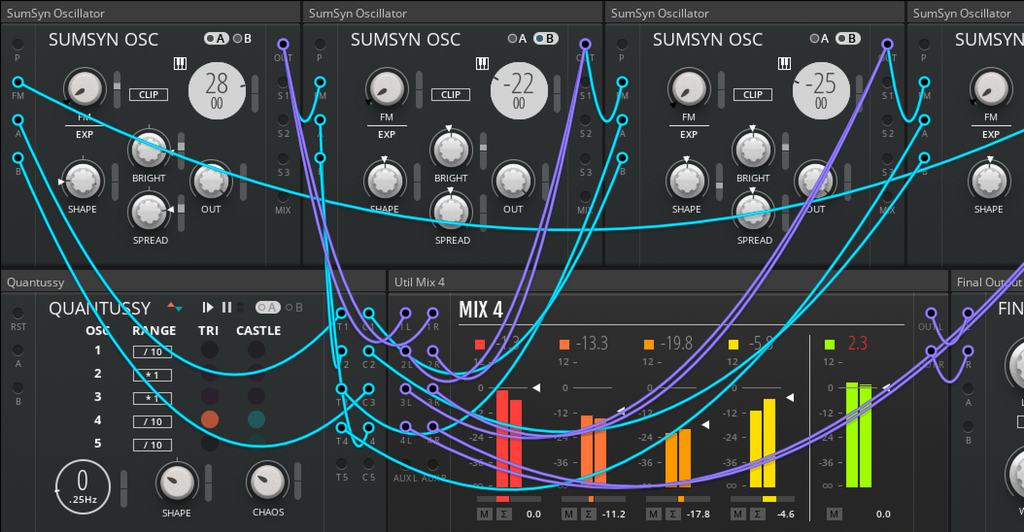Click Quantussy oscillator 4 teal CASTLE indicator
Screen dimensions: 1024x532
pos(256,419)
